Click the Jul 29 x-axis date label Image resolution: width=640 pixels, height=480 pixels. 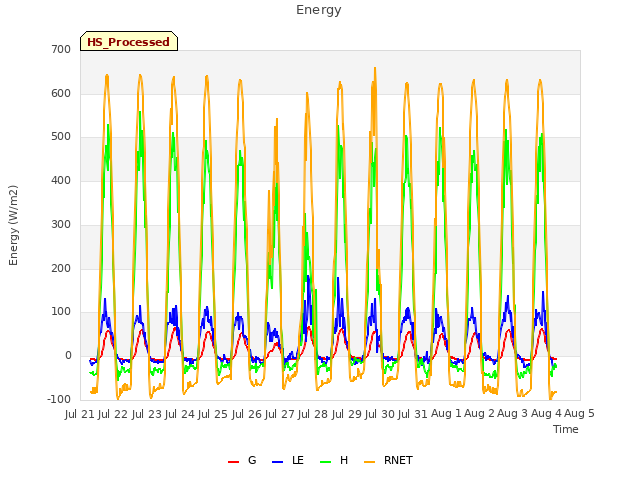tap(347, 414)
